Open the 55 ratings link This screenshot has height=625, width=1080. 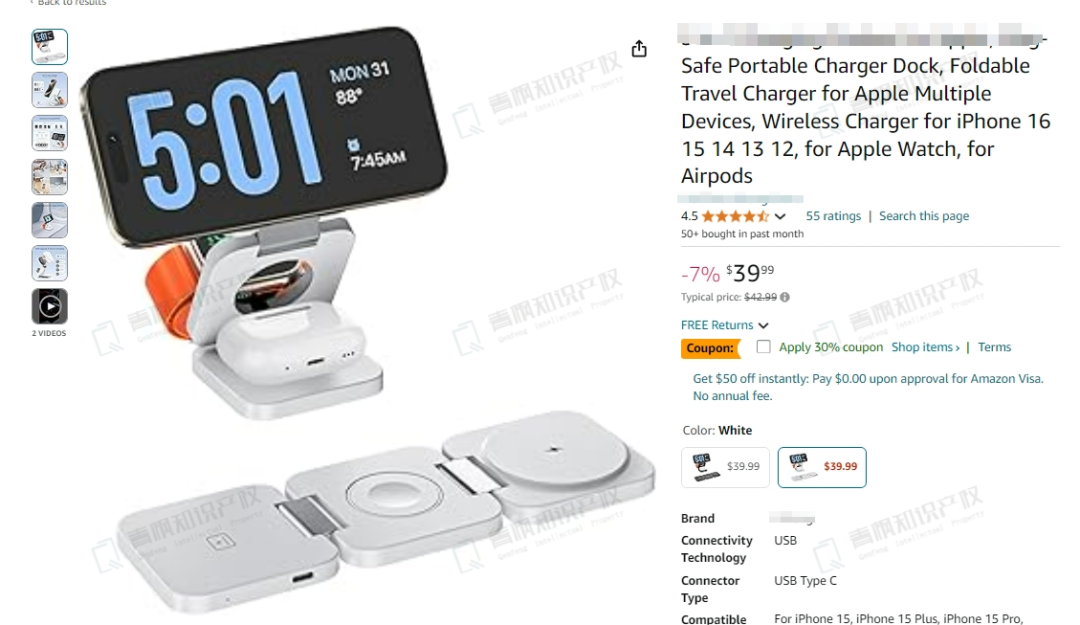833,216
